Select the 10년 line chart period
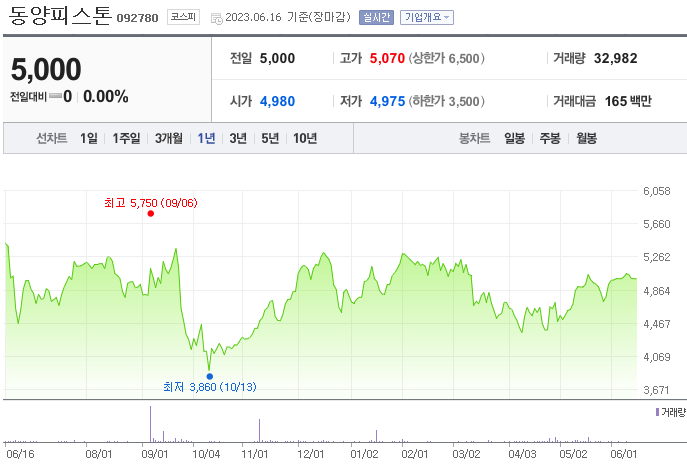The image size is (687, 473). tap(305, 138)
